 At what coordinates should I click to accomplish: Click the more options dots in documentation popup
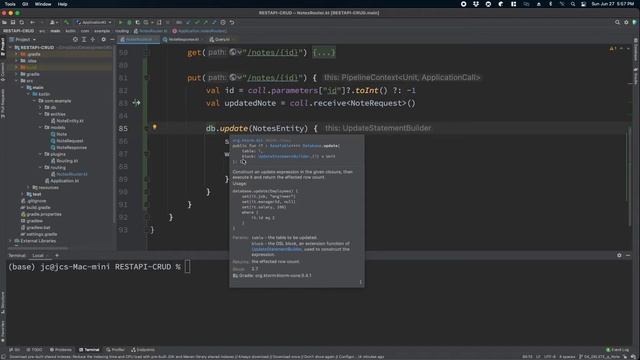coord(360,282)
